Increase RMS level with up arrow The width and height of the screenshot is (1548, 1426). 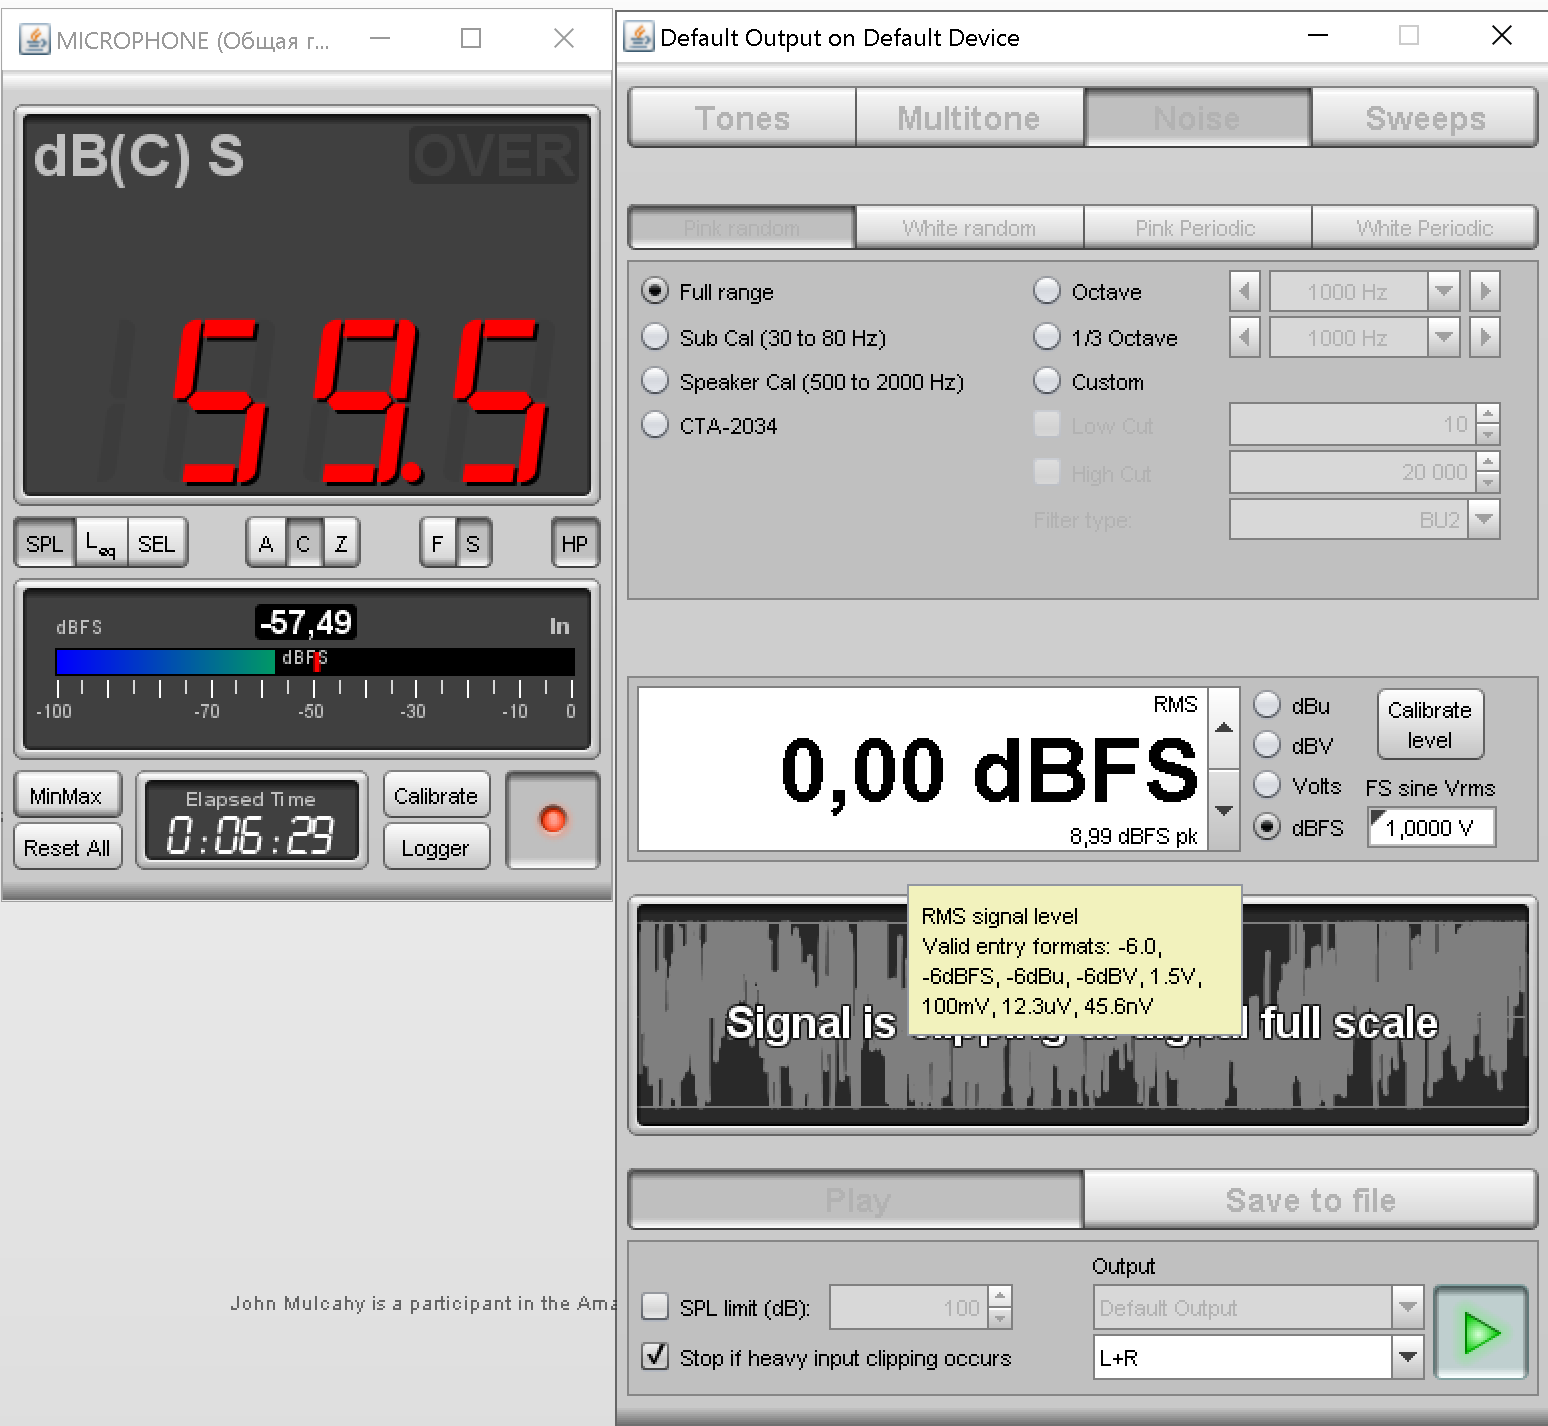pos(1224,728)
